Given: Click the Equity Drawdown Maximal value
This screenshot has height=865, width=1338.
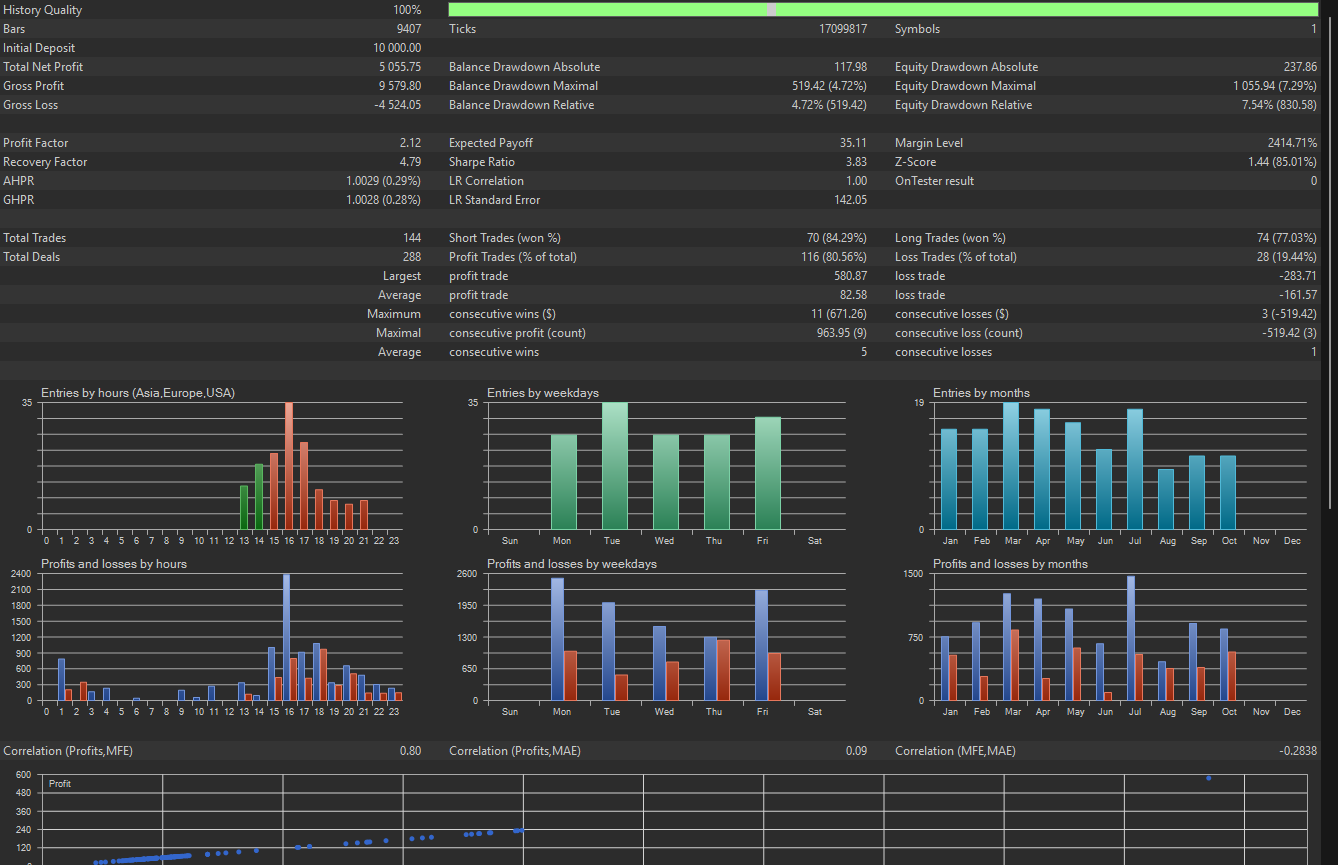Looking at the screenshot, I should [1274, 86].
